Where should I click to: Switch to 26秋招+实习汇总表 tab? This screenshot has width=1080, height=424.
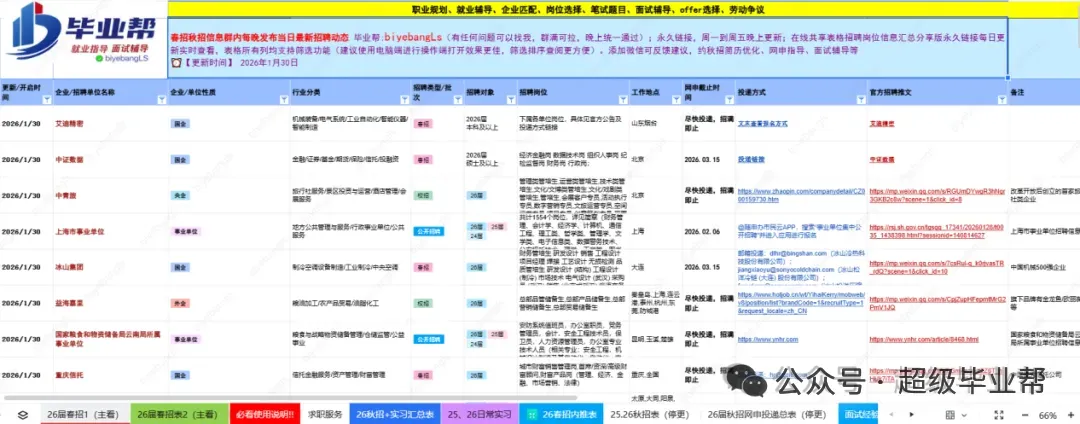395,415
